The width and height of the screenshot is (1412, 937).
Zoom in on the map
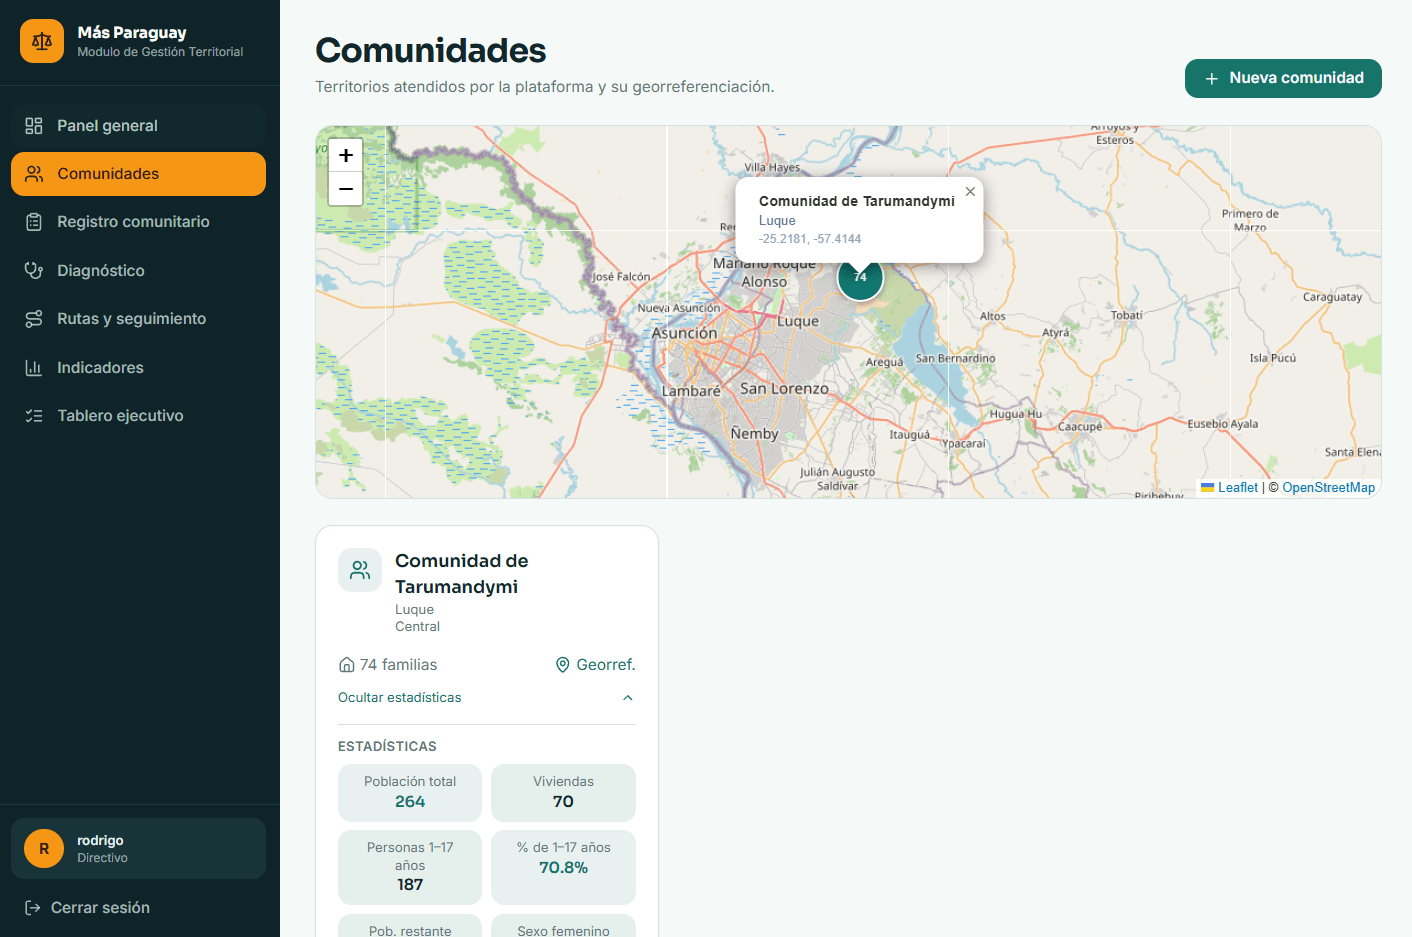tap(346, 155)
